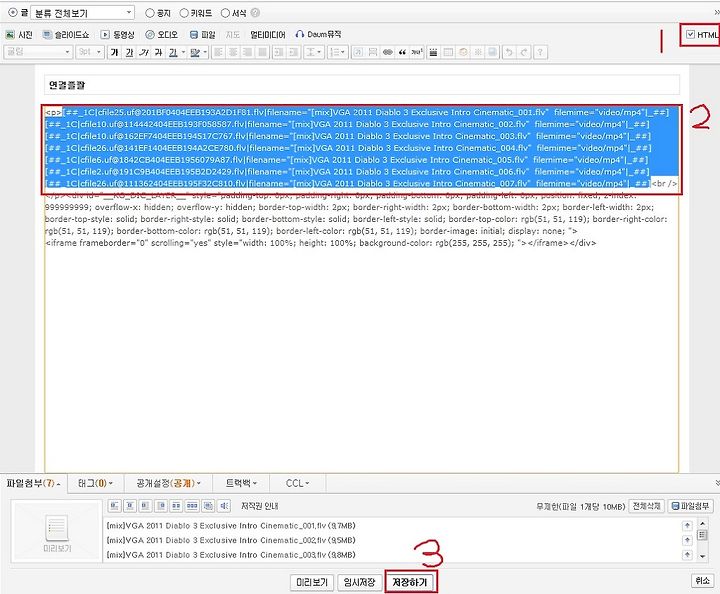Click 전체삭제 to delete all attachments
720x594 pixels.
(x=647, y=506)
